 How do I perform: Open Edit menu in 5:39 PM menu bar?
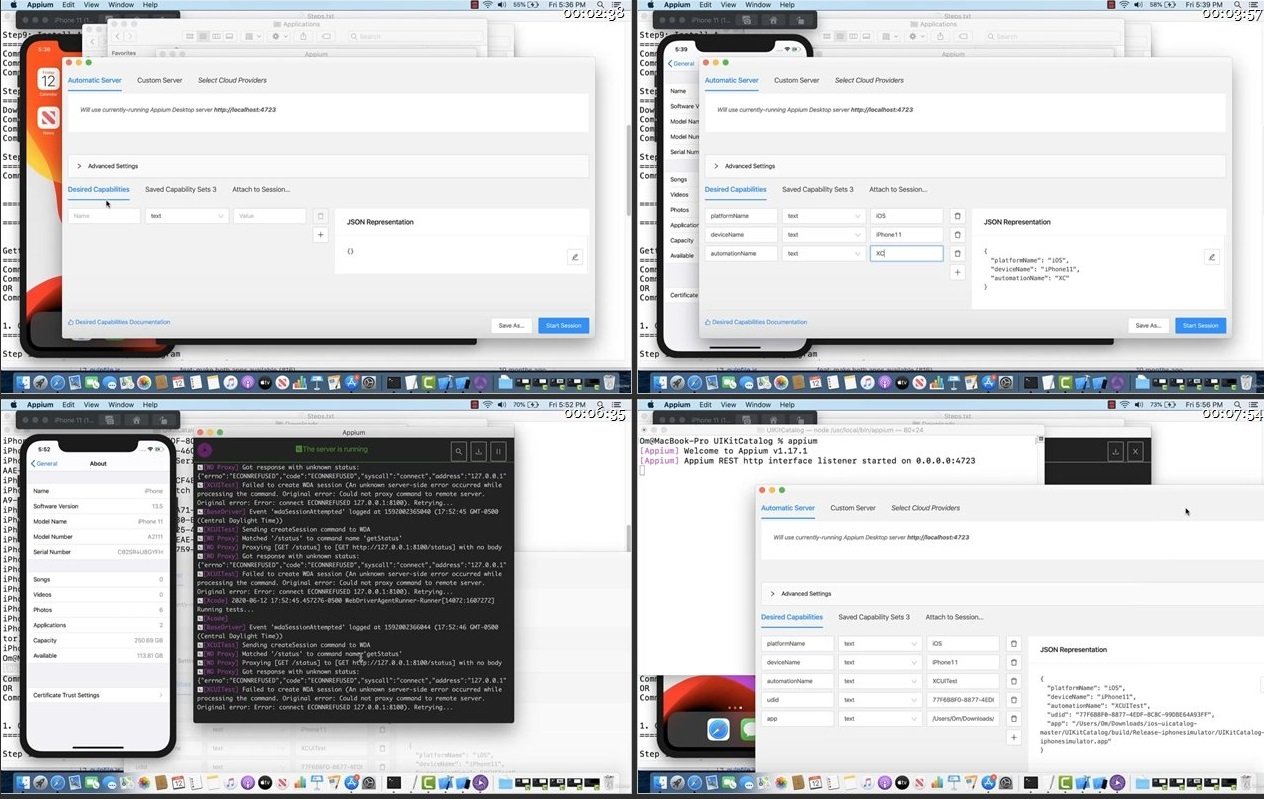pyautogui.click(x=705, y=5)
